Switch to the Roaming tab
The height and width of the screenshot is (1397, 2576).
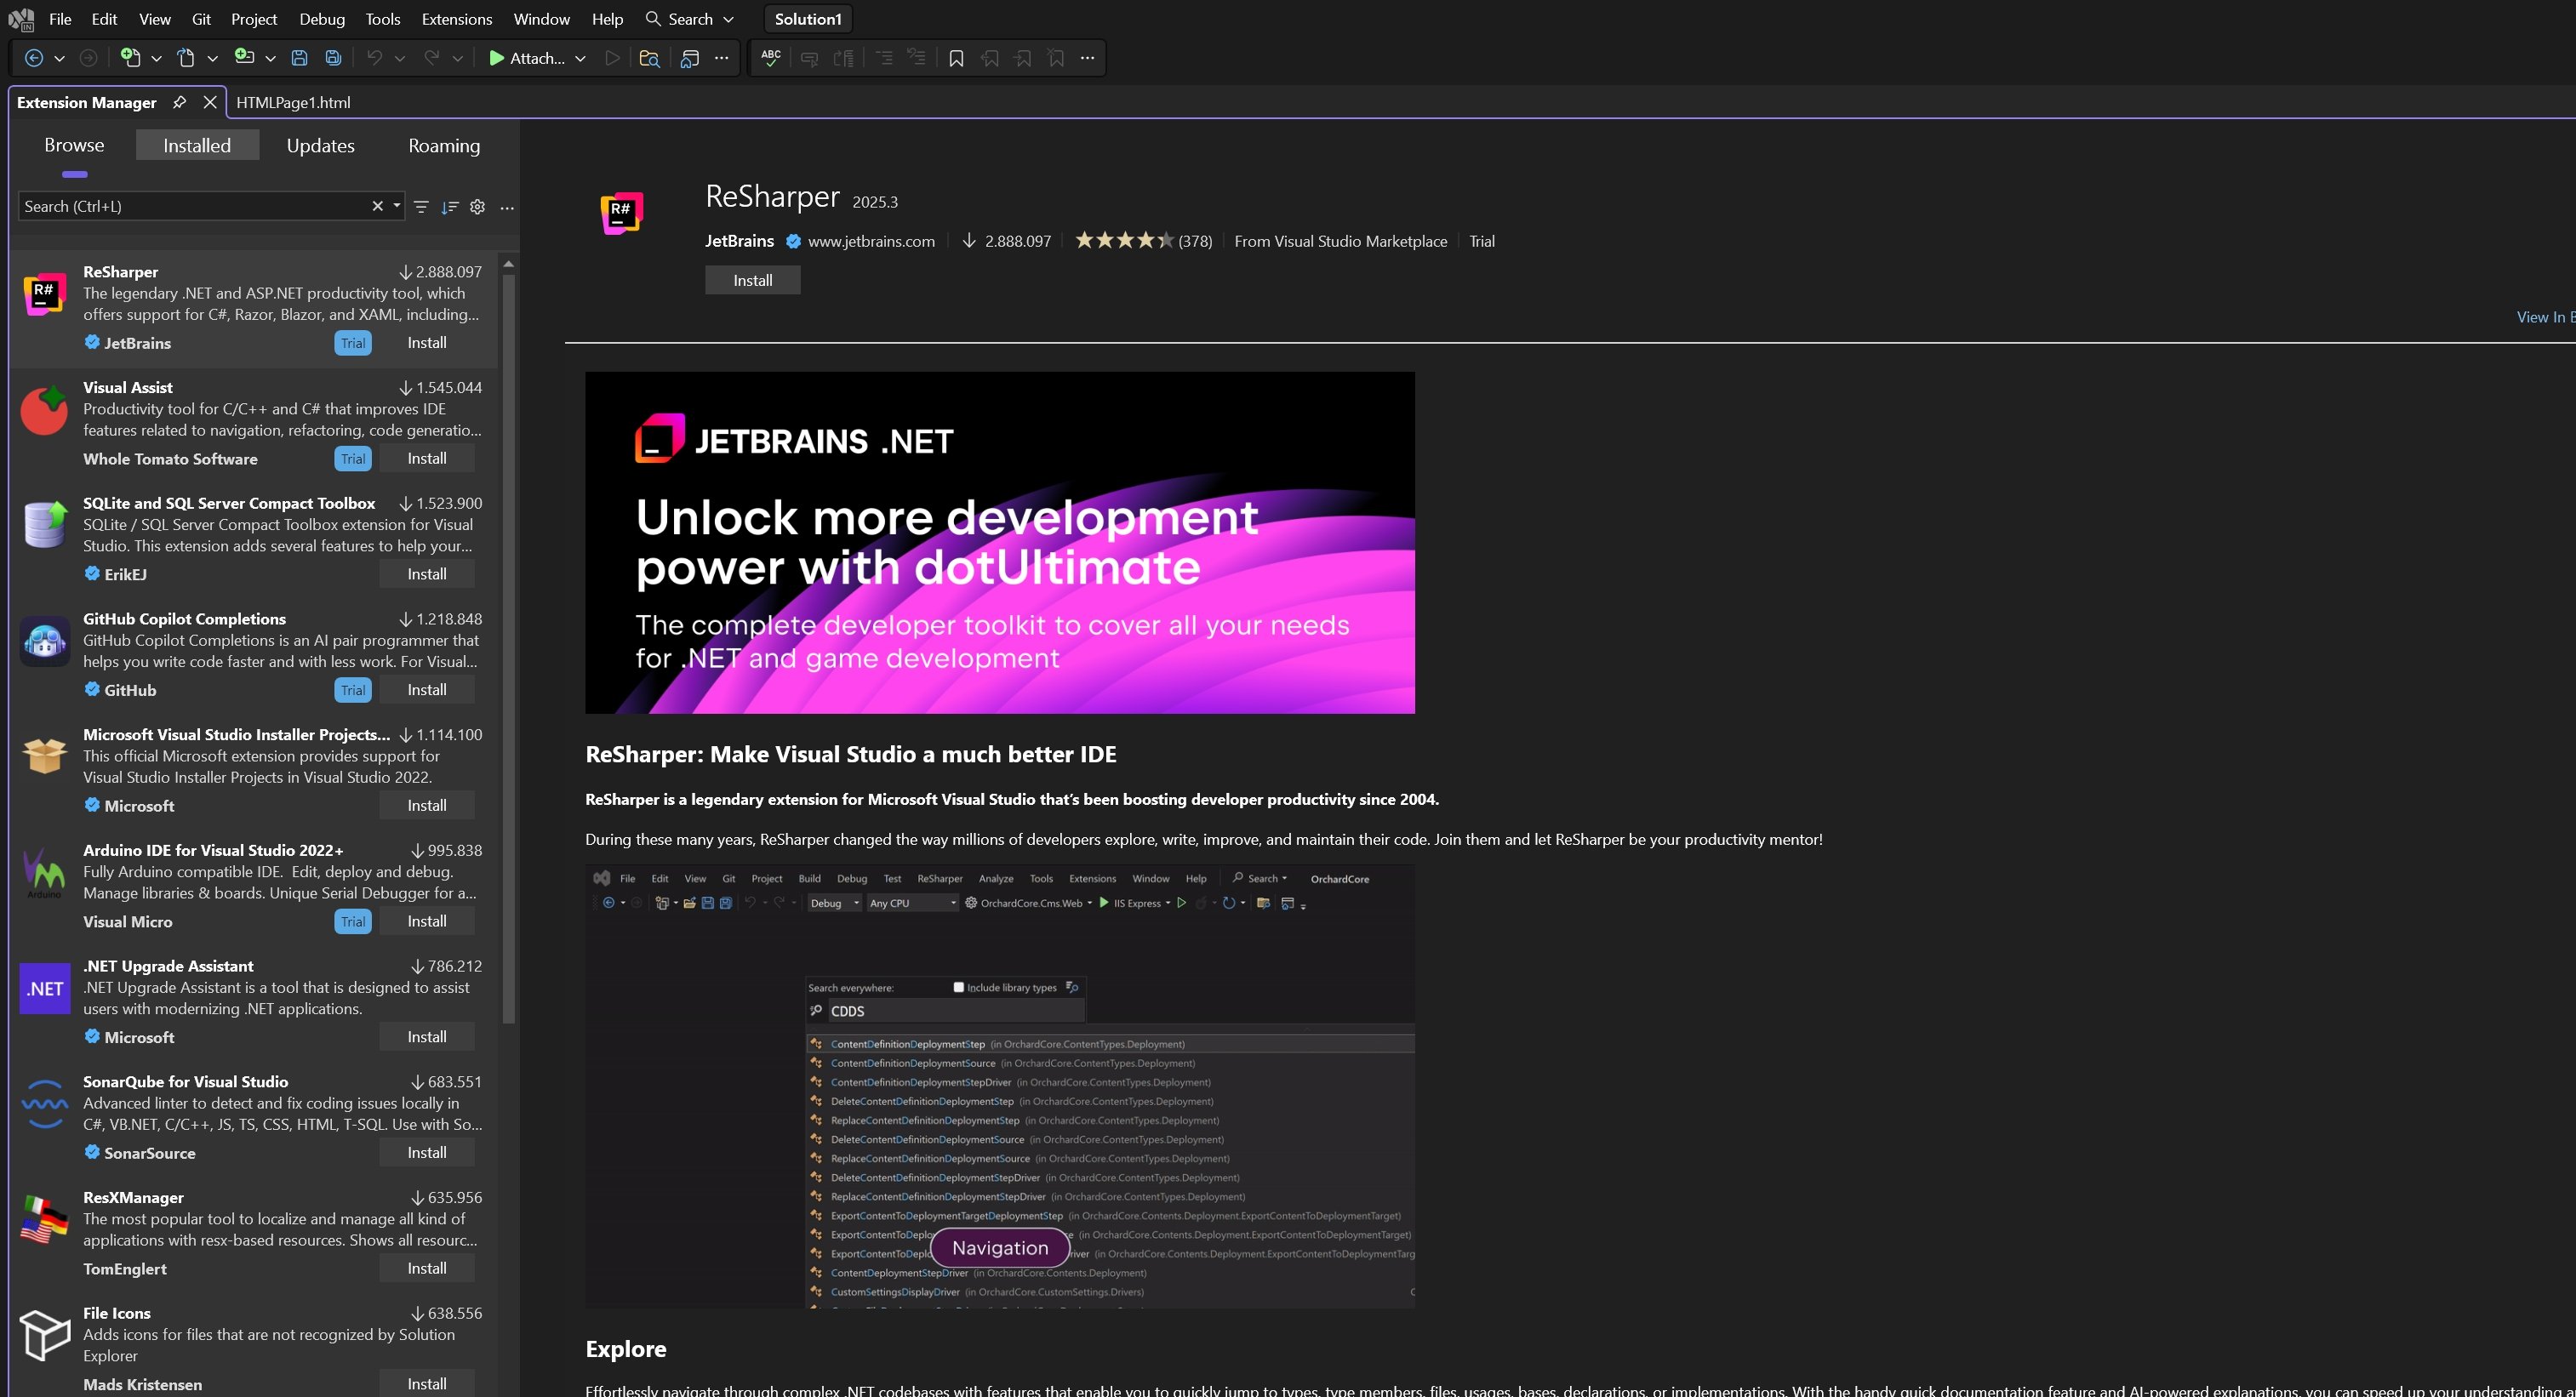click(444, 145)
